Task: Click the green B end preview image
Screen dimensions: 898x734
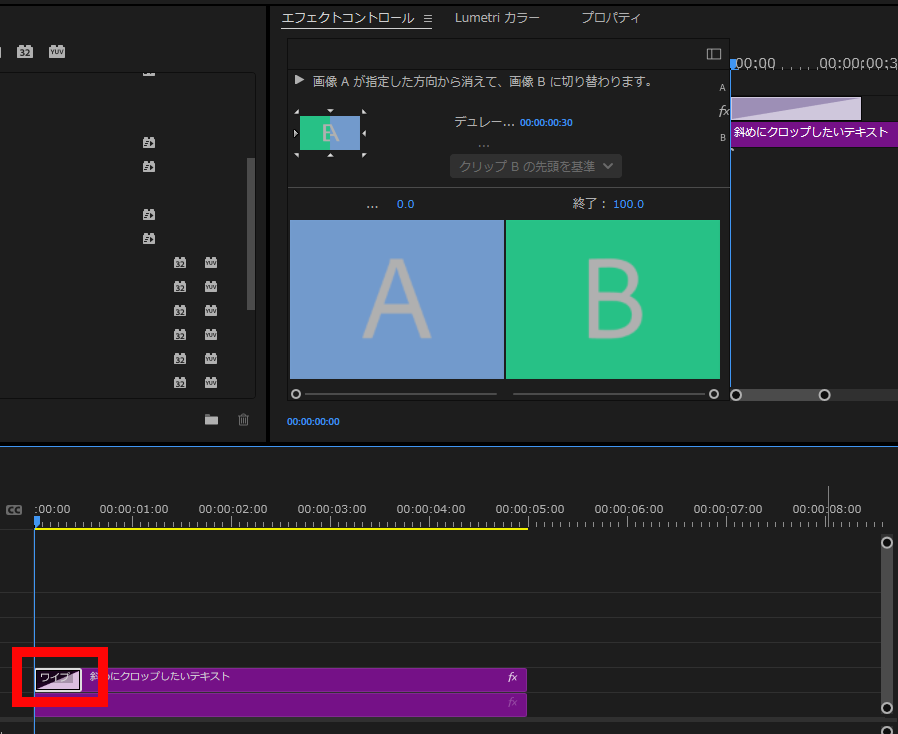Action: [613, 299]
